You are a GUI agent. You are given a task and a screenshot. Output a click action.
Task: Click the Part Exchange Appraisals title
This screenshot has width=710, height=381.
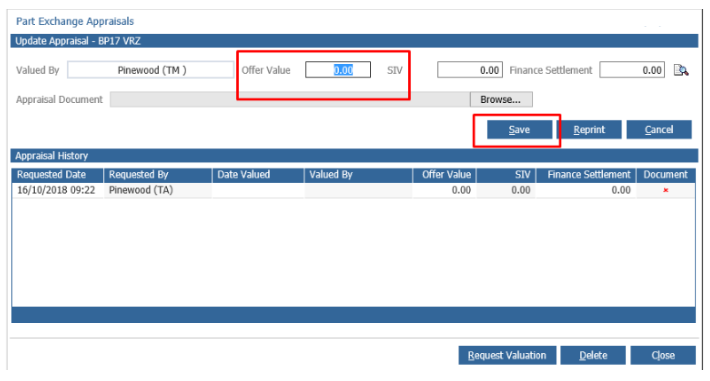click(75, 21)
